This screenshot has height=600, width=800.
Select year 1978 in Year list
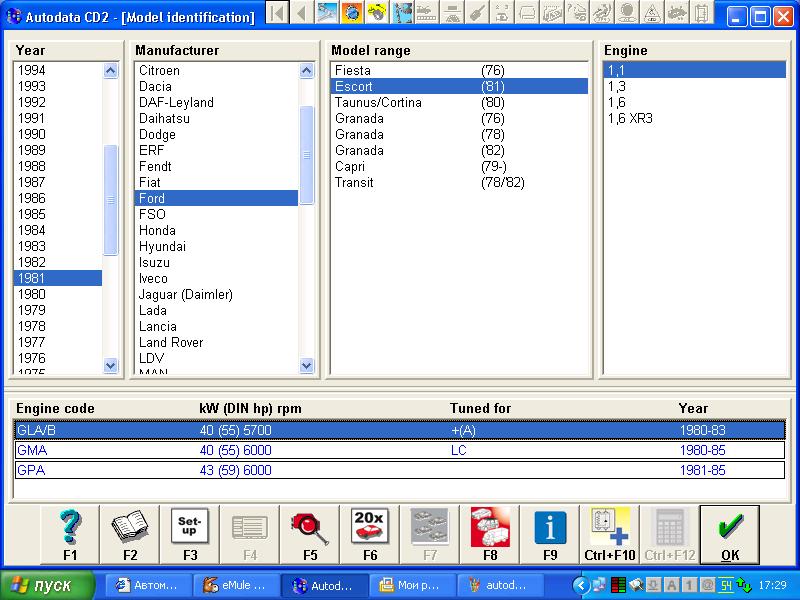58,326
